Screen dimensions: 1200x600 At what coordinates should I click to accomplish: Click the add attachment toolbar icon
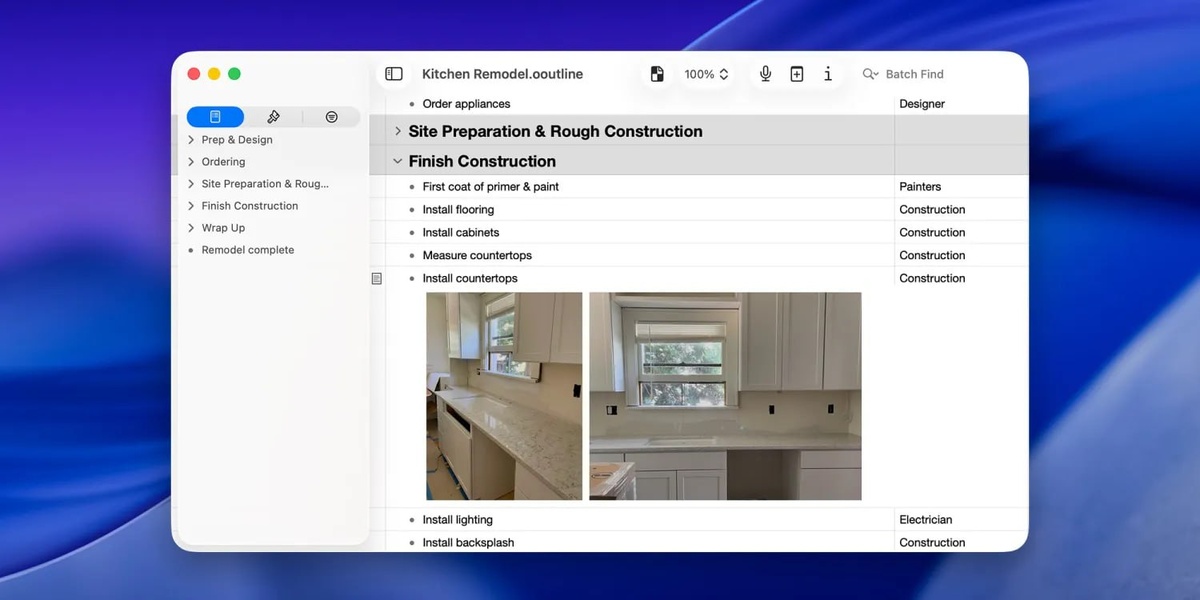pyautogui.click(x=797, y=74)
